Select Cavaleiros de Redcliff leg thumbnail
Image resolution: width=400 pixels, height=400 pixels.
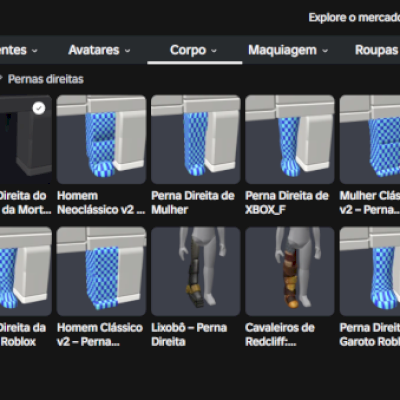point(290,271)
